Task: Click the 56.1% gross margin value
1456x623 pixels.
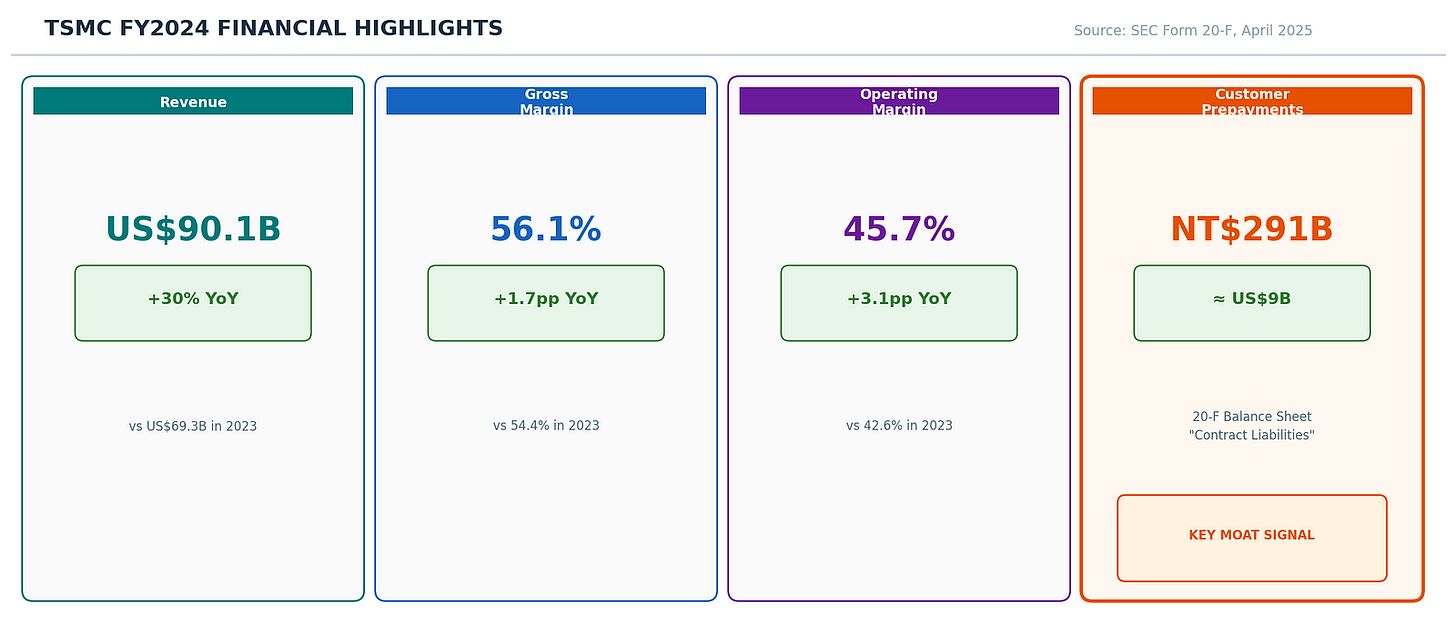Action: click(x=546, y=230)
